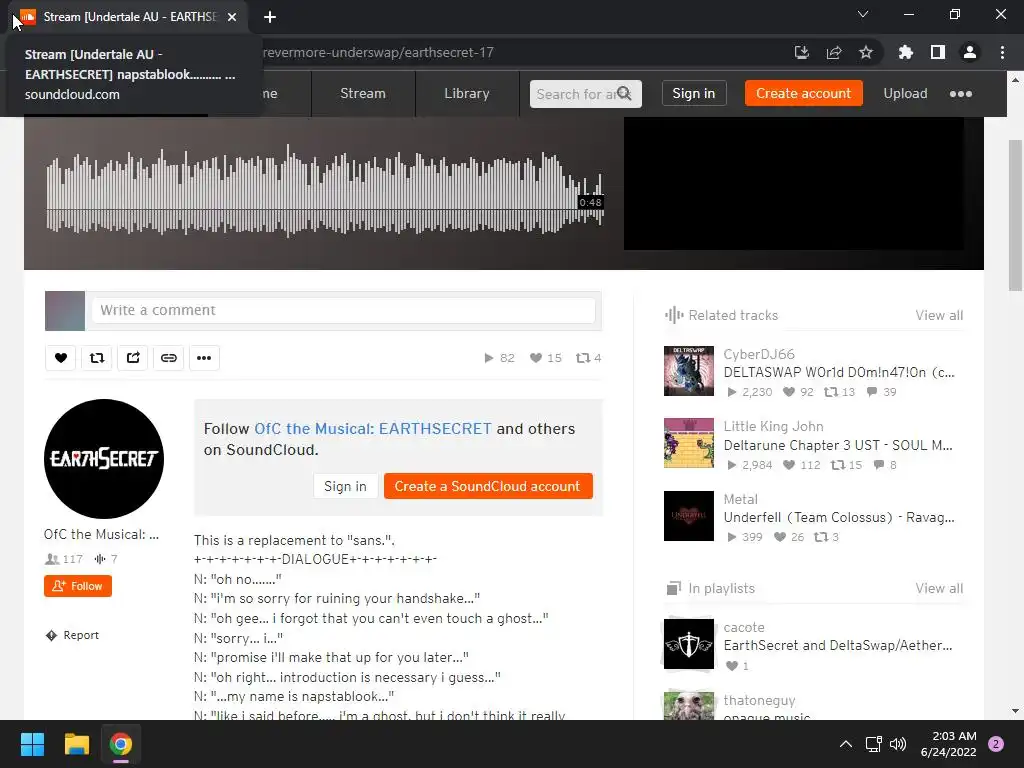Like the track with the heart button
Screen dimensions: 1024x768
tap(61, 358)
